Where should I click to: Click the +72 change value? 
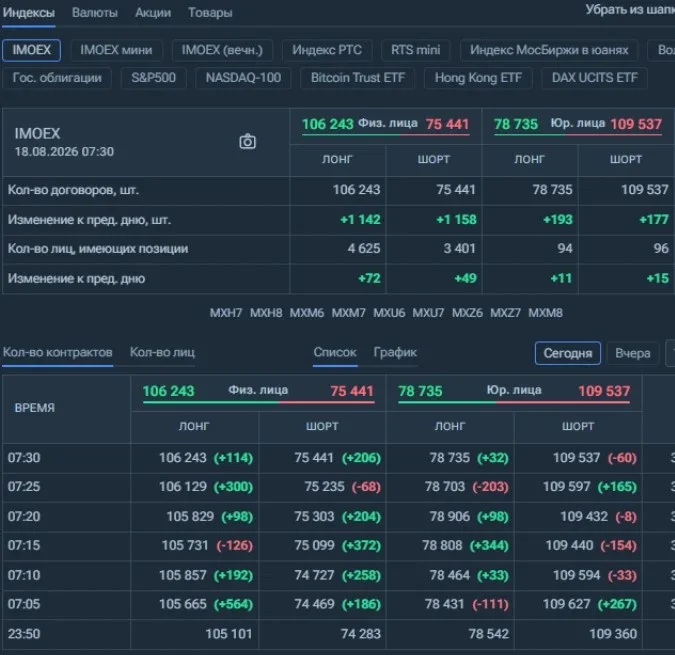(369, 278)
